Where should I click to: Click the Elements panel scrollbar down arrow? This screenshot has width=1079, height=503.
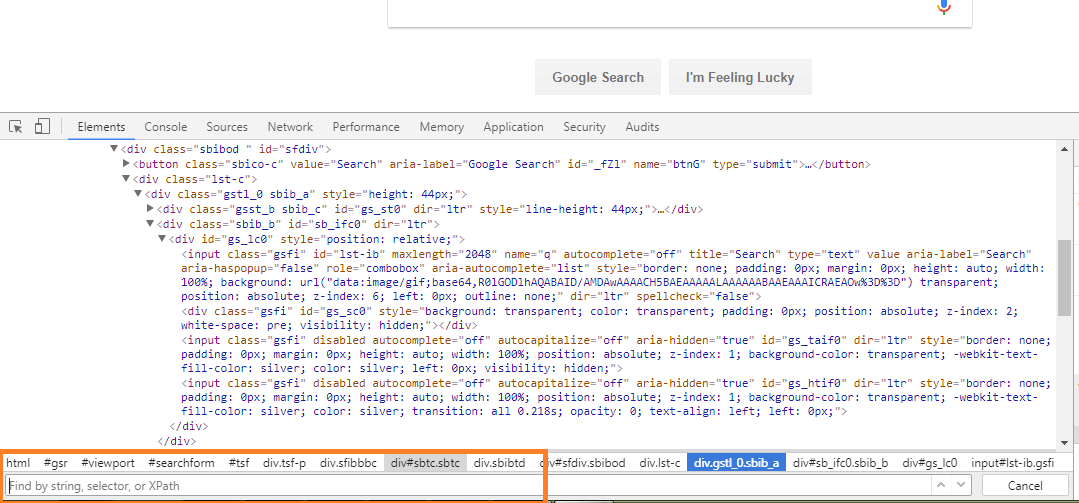(1065, 443)
